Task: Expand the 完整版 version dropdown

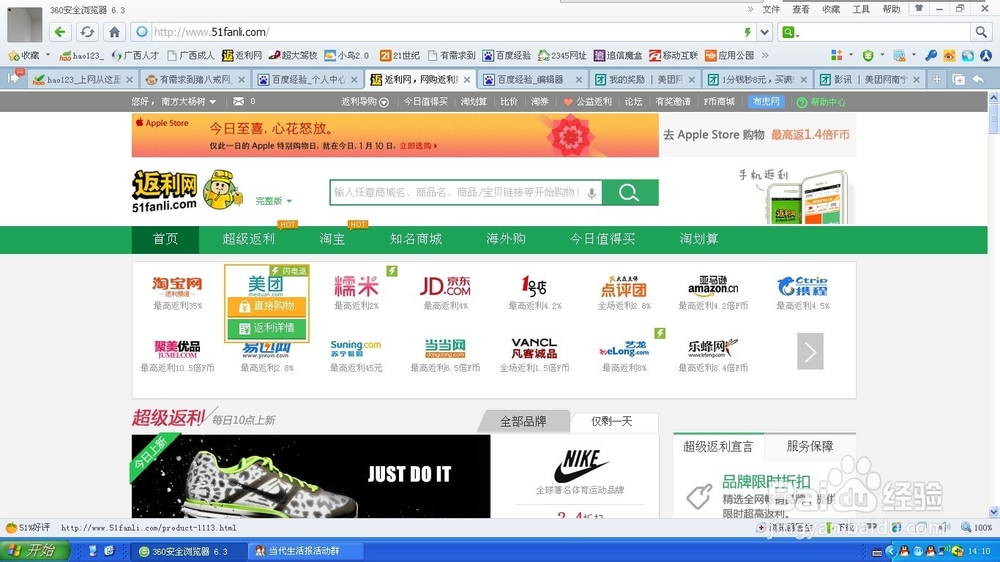Action: tap(274, 201)
